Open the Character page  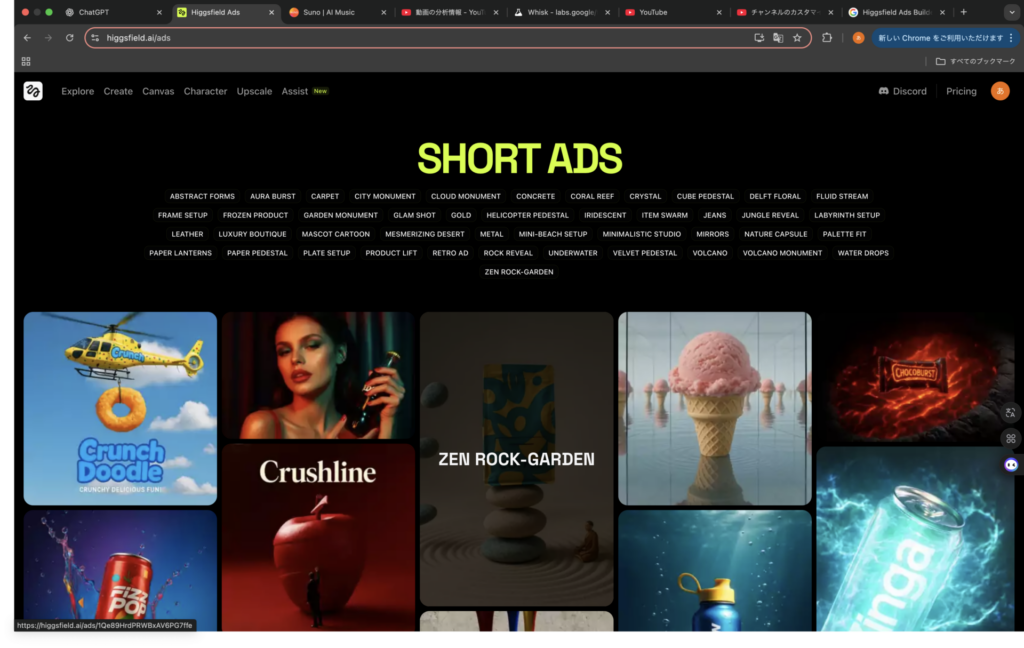pos(205,91)
